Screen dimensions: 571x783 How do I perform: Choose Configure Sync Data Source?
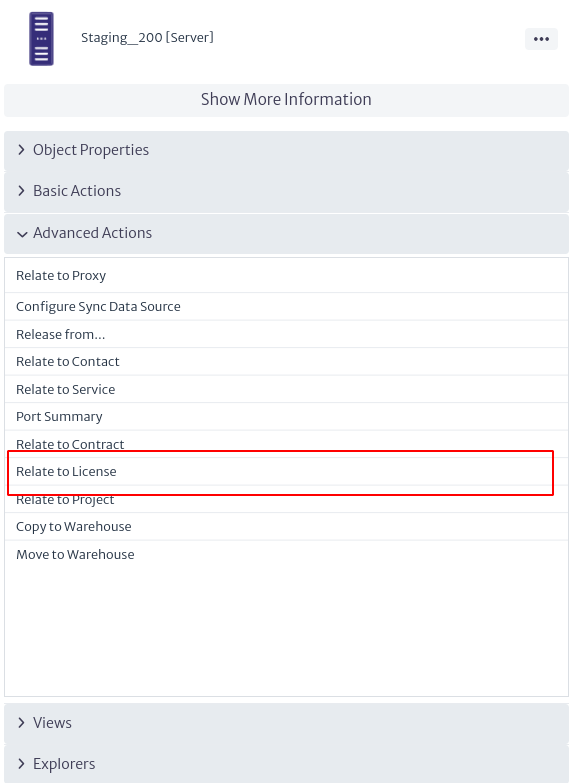click(x=286, y=307)
